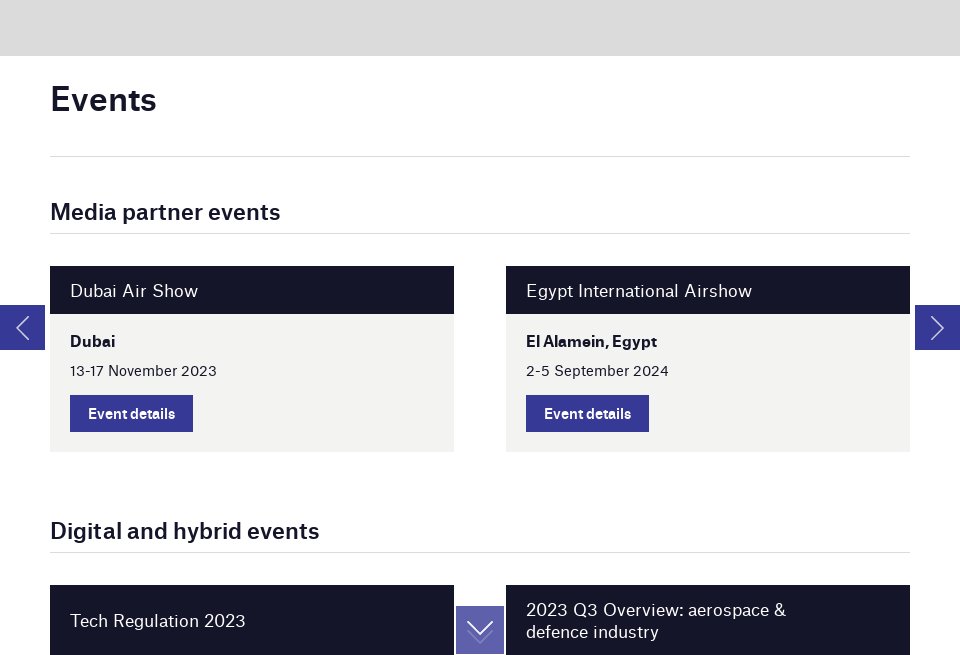Click the 13-17 November 2023 date
960x655 pixels.
pos(143,371)
